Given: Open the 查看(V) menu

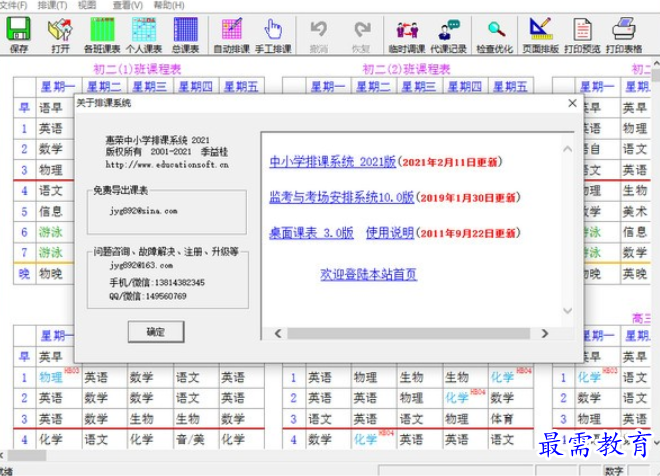Looking at the screenshot, I should 128,5.
